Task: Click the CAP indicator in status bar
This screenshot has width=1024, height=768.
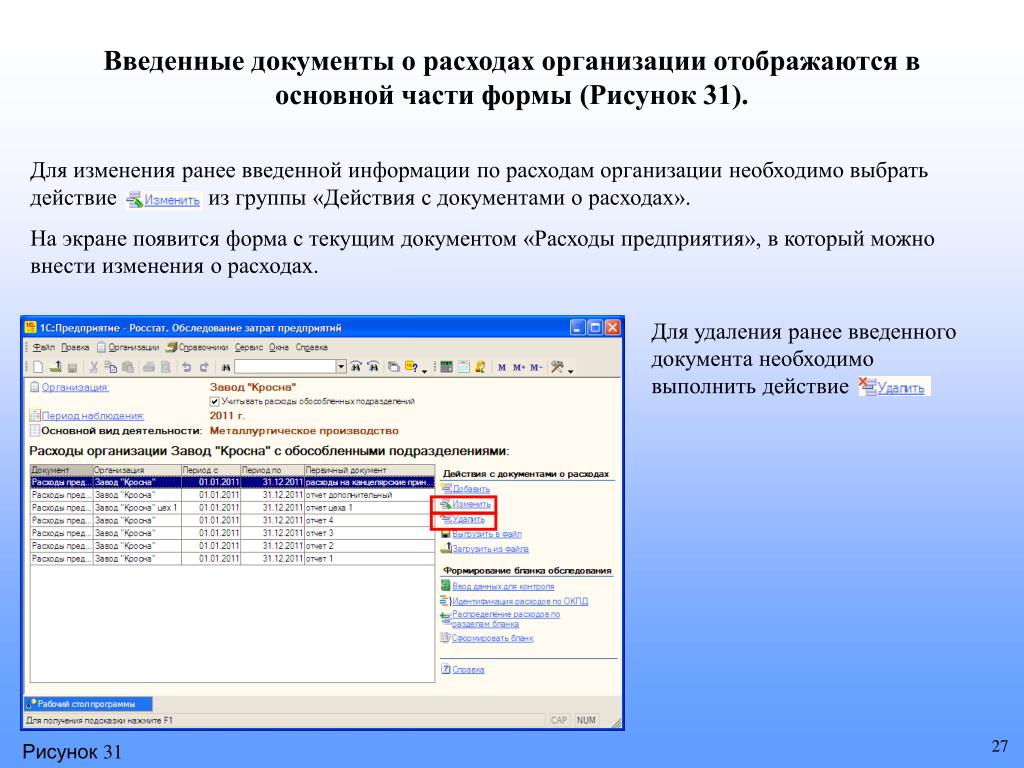Action: [x=558, y=720]
